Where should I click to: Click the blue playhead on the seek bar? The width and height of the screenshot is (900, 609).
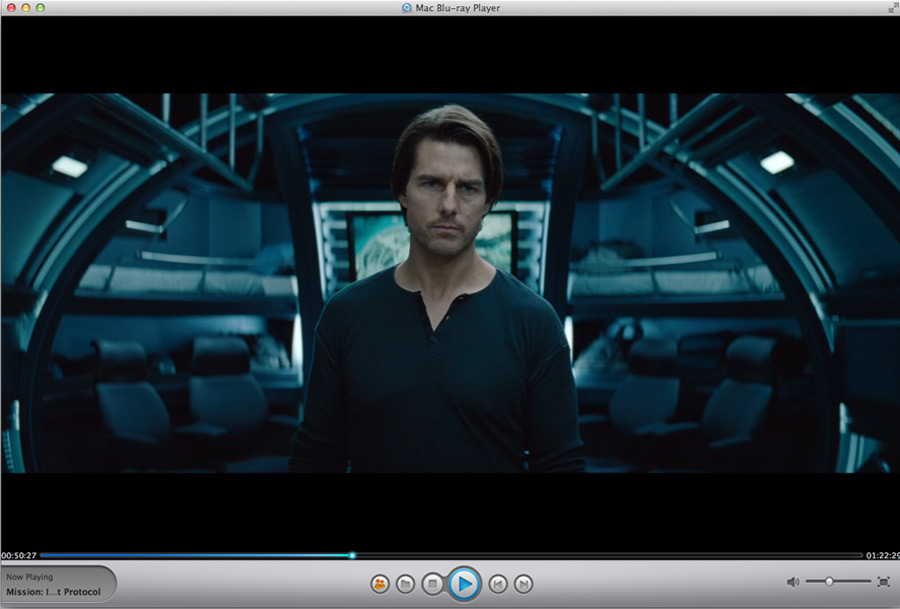point(352,555)
